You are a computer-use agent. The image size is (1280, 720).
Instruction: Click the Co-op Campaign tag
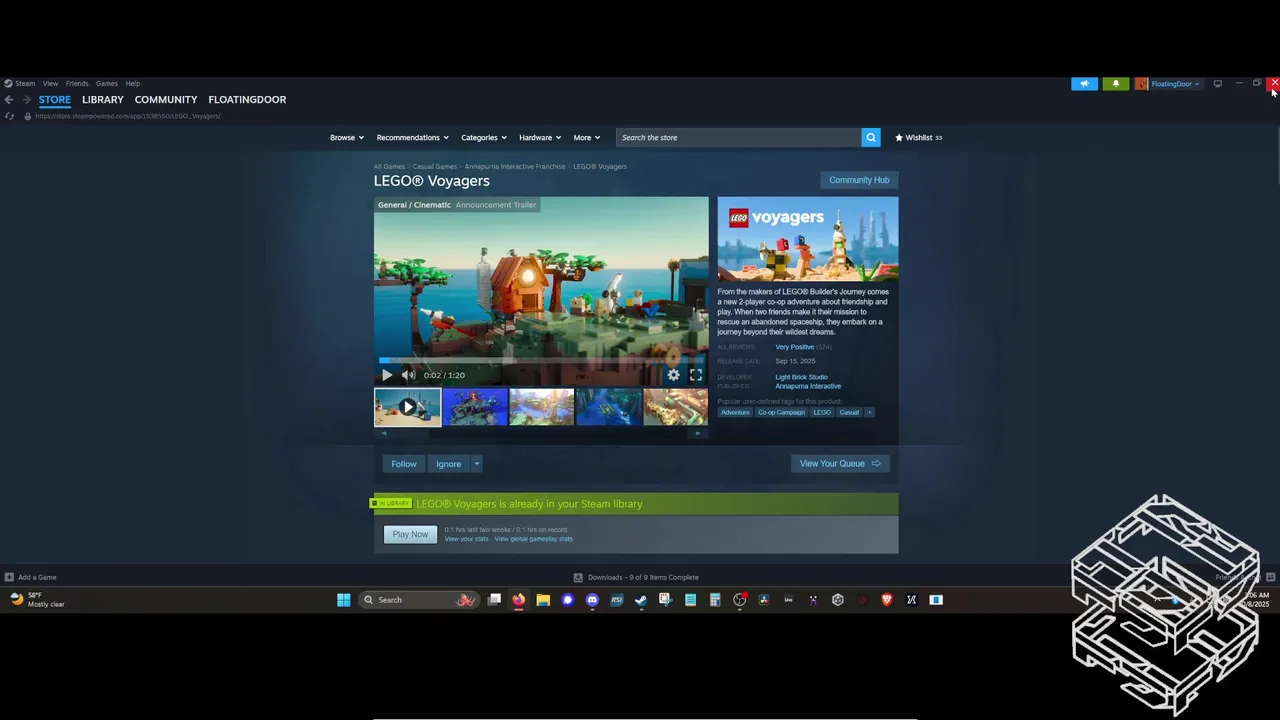[x=781, y=412]
